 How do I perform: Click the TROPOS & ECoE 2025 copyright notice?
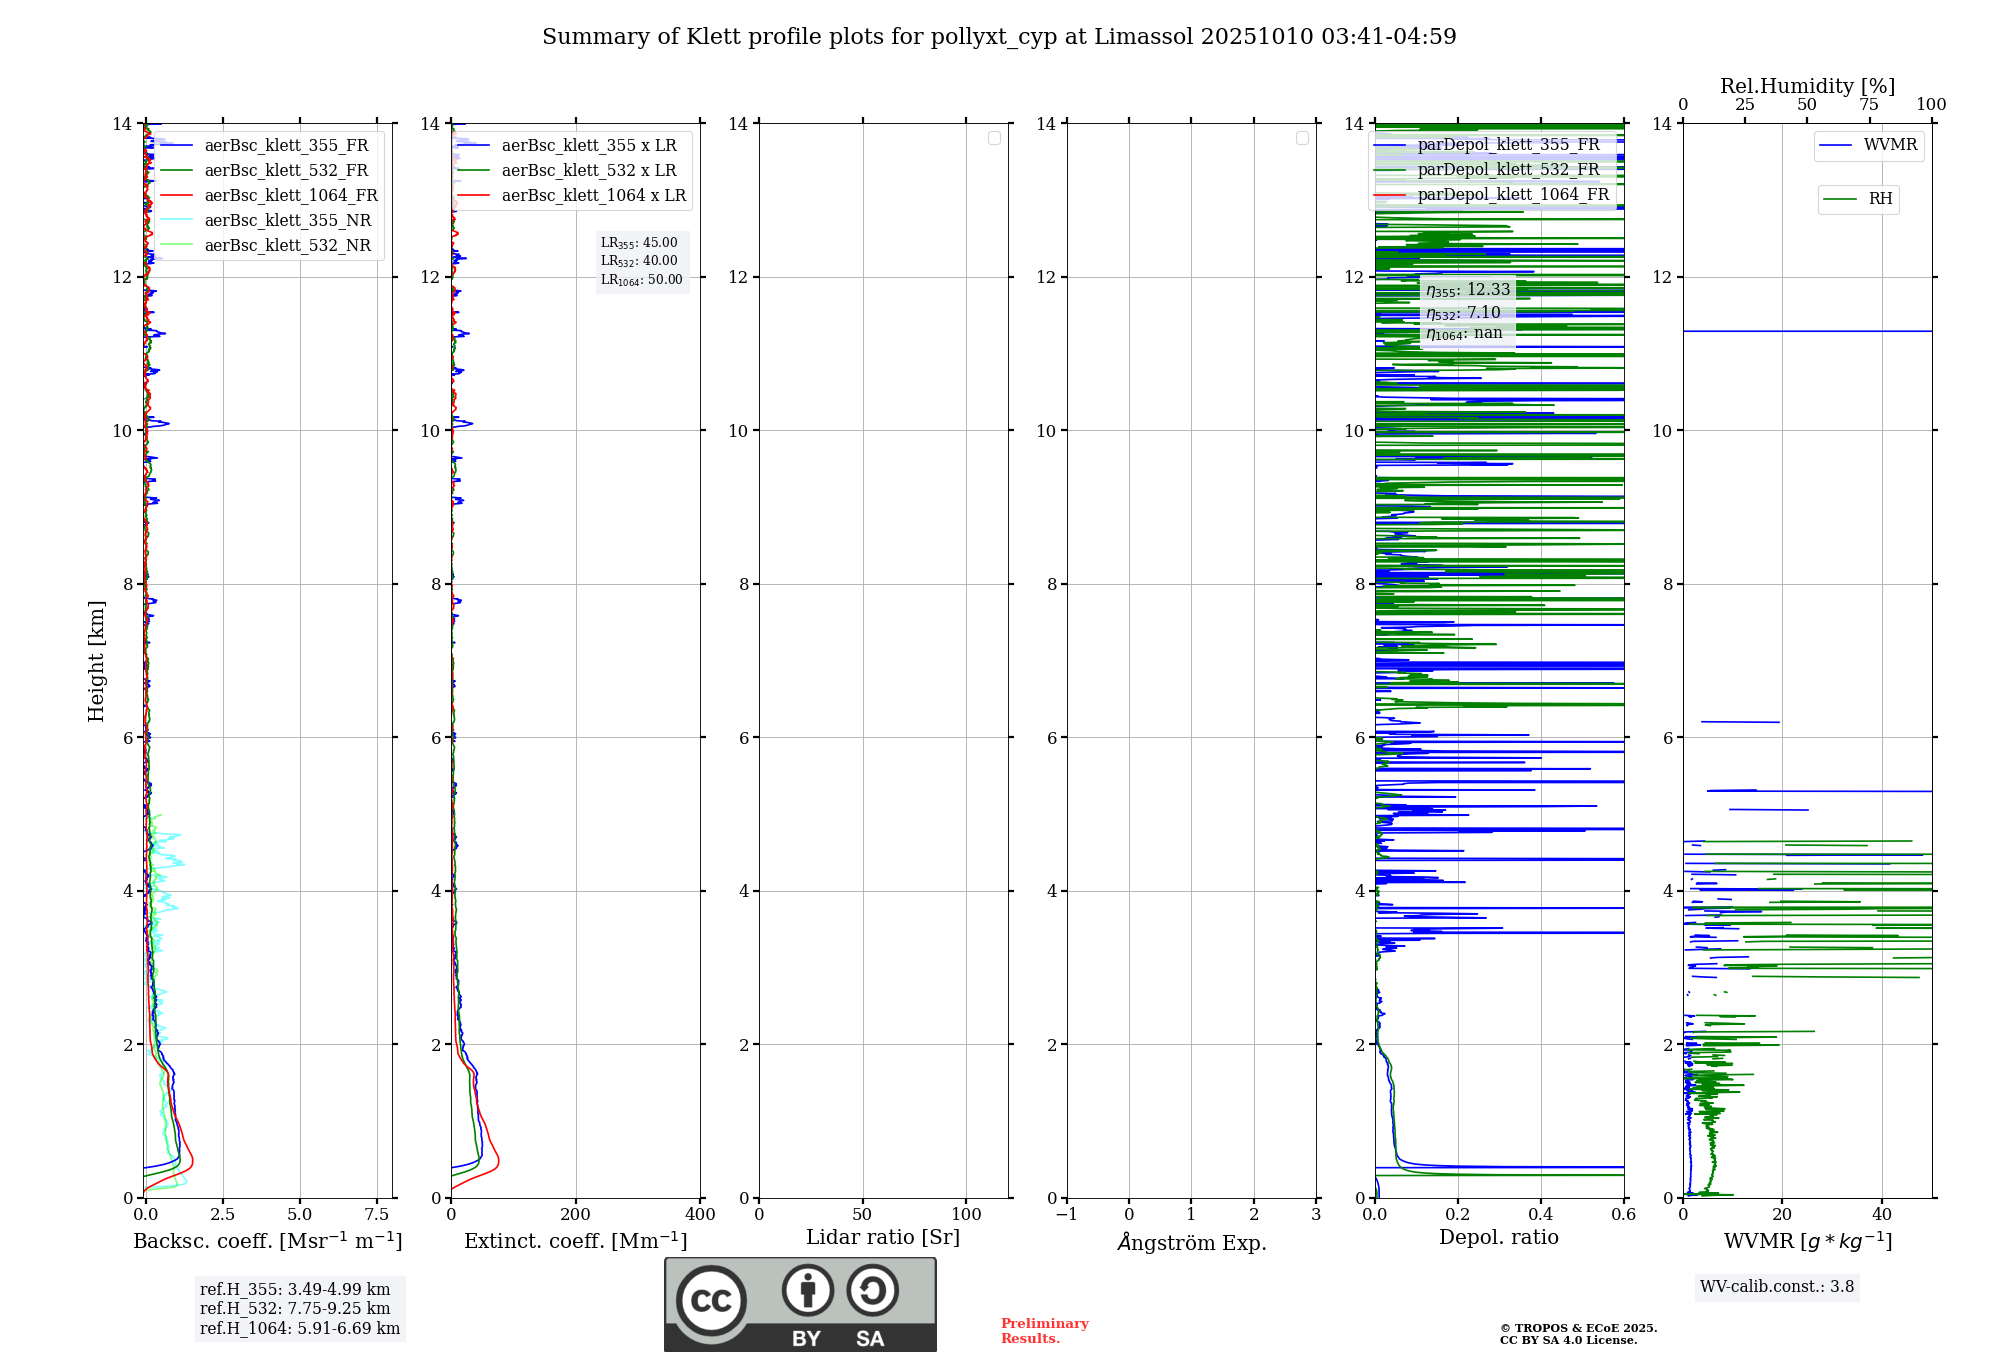(x=1578, y=1329)
